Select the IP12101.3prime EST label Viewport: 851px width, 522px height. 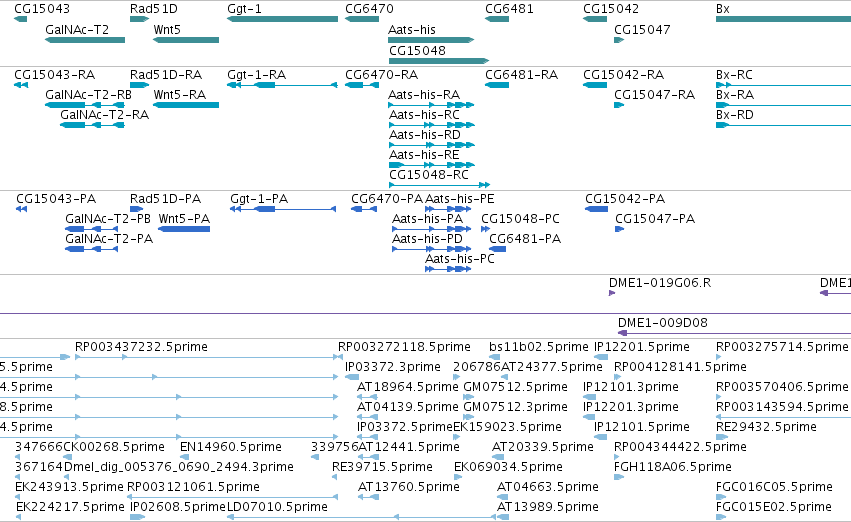631,387
